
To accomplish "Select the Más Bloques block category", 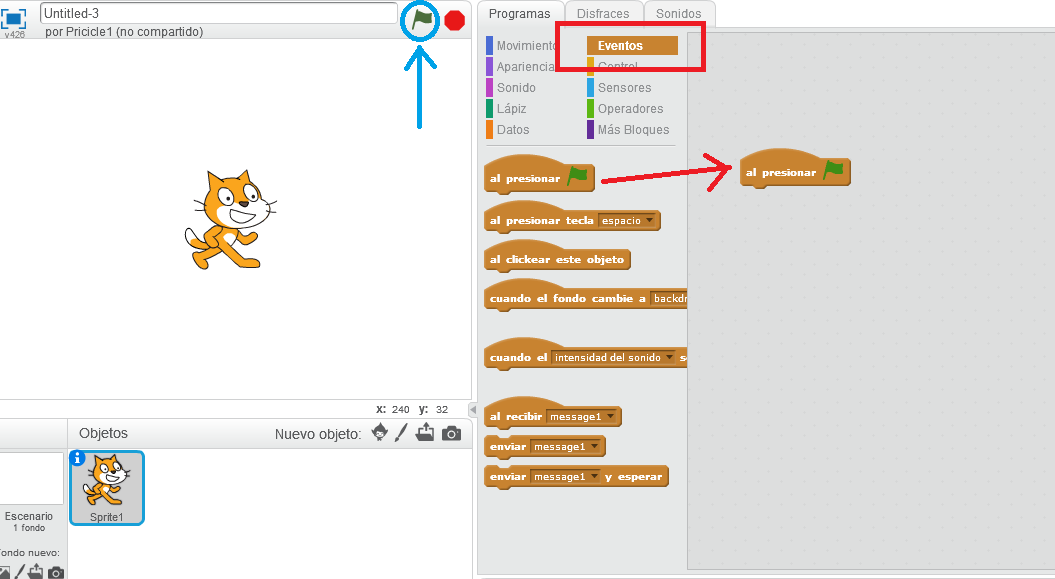I will pyautogui.click(x=628, y=129).
